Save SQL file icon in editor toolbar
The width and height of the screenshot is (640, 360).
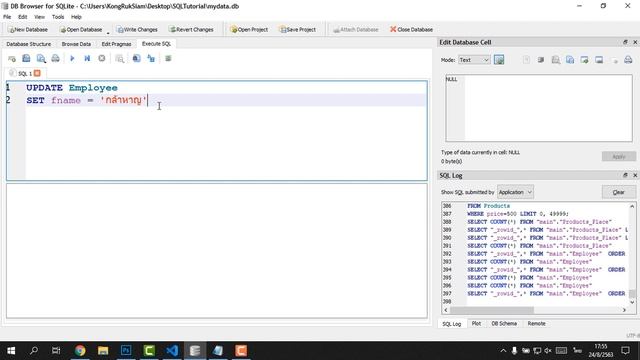point(41,59)
